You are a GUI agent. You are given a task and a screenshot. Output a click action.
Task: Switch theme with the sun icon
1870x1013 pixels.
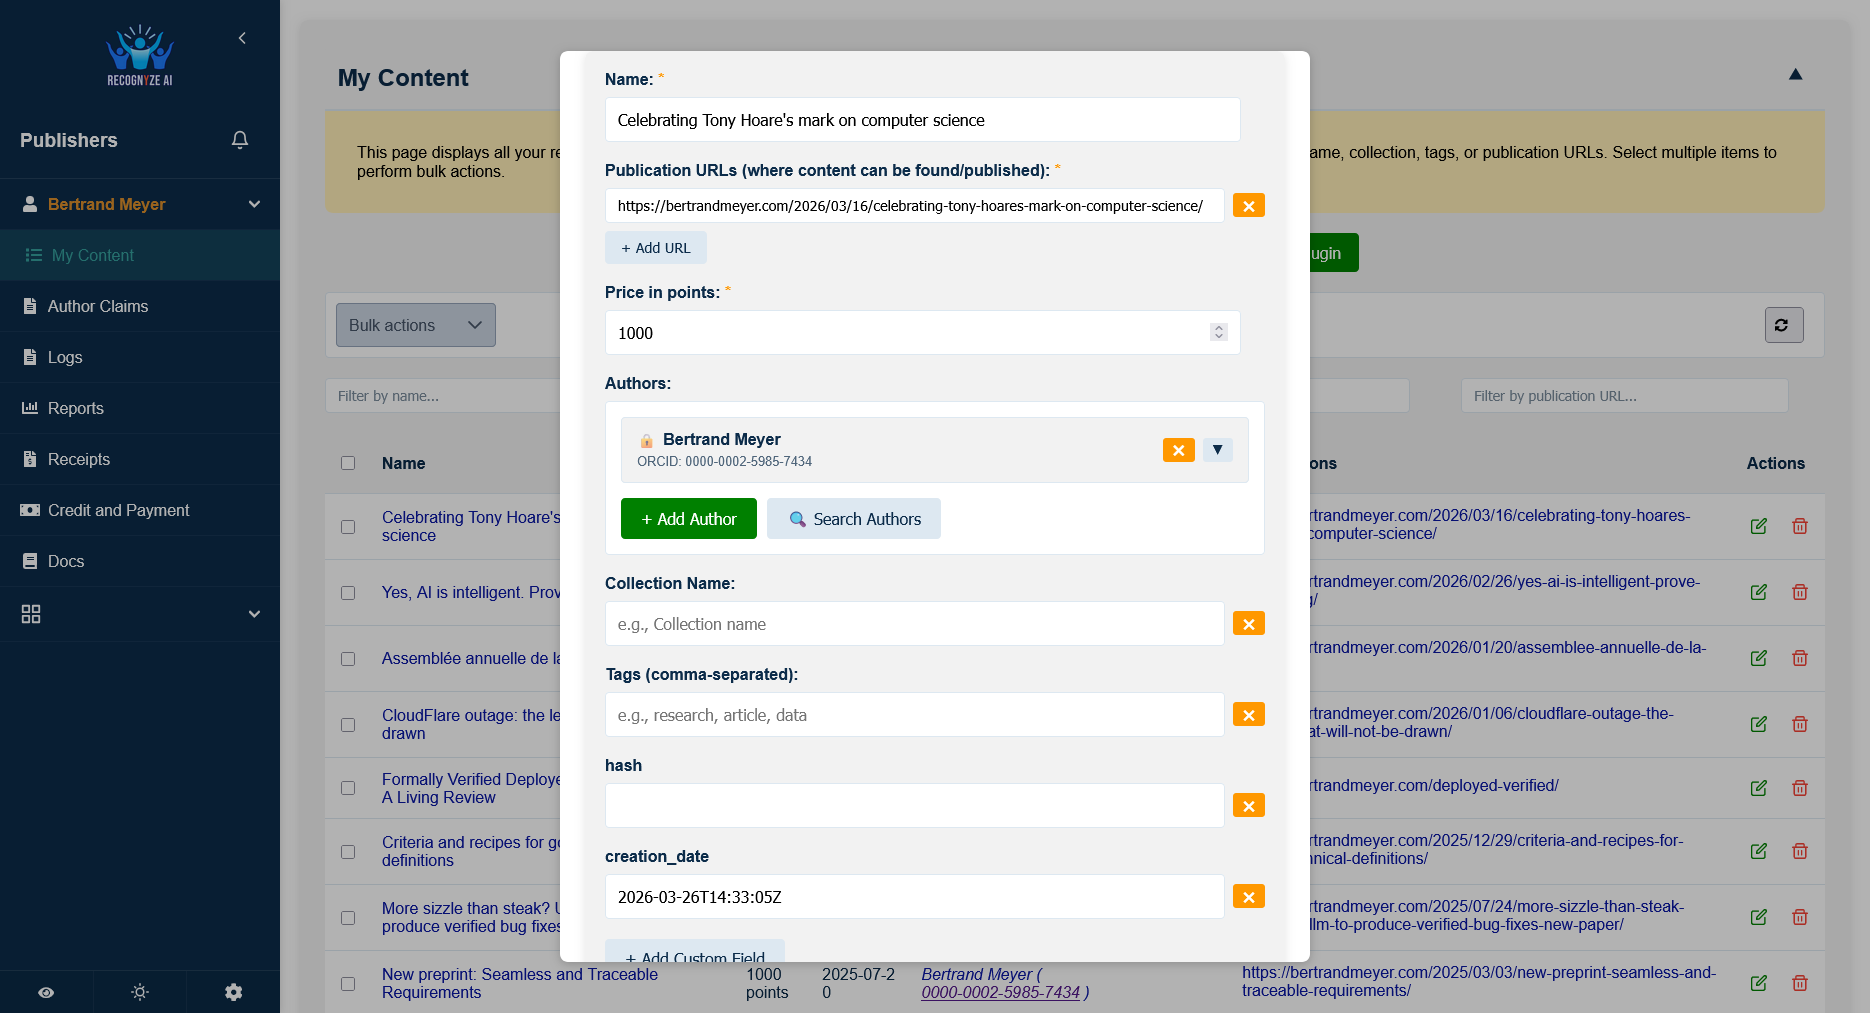tap(140, 992)
